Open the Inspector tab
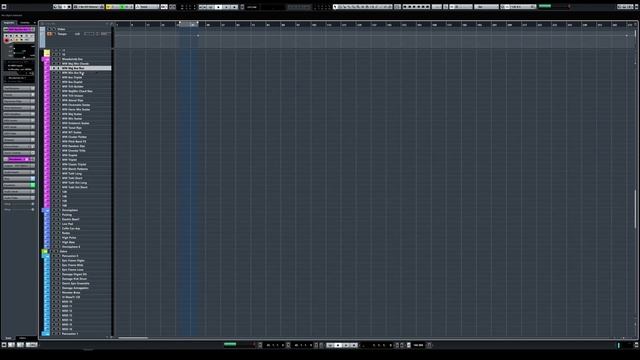Image resolution: width=640 pixels, height=360 pixels. [9, 23]
